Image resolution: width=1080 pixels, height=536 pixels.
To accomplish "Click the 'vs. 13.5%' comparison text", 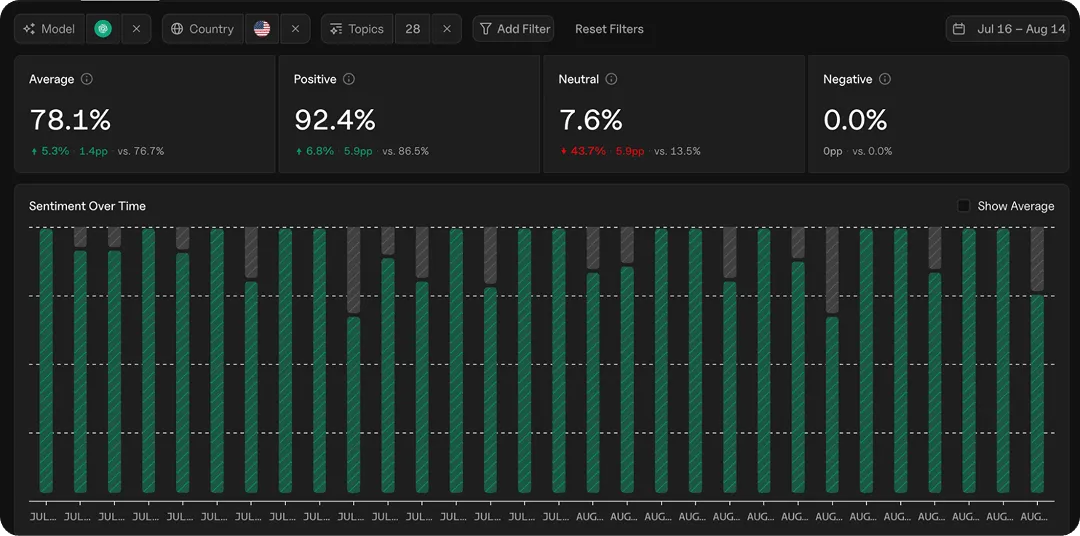I will pyautogui.click(x=677, y=151).
